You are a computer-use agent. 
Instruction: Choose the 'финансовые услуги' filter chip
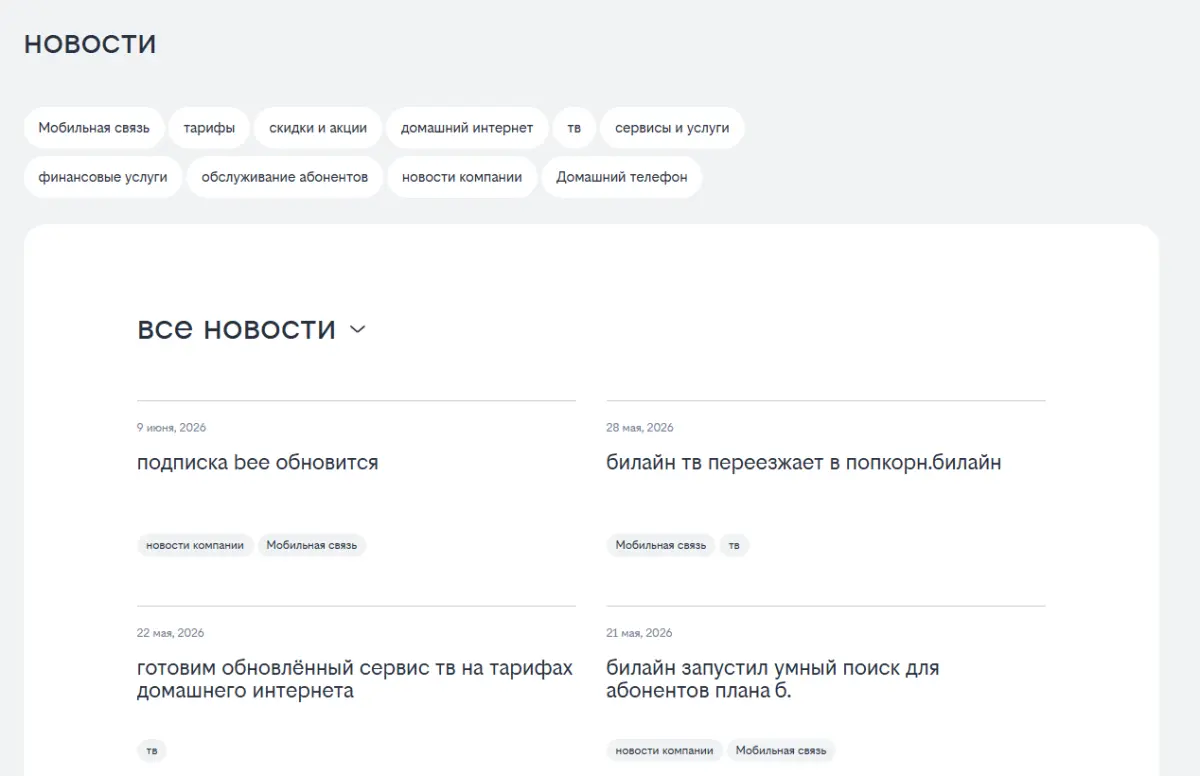(x=103, y=177)
